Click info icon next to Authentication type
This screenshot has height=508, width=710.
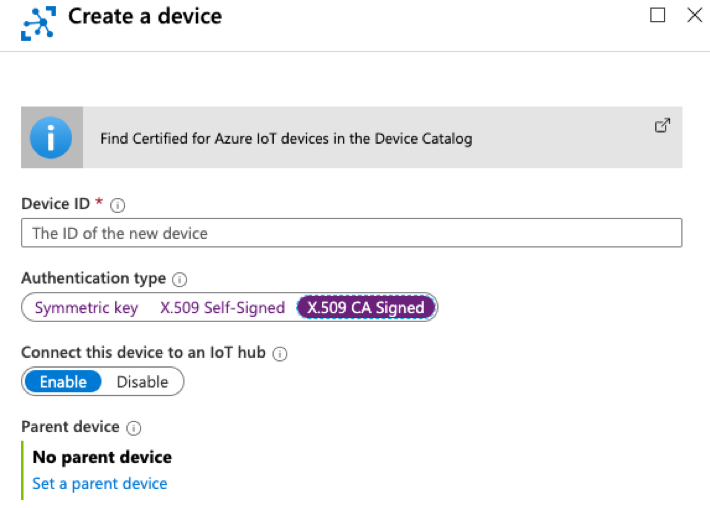pos(179,280)
